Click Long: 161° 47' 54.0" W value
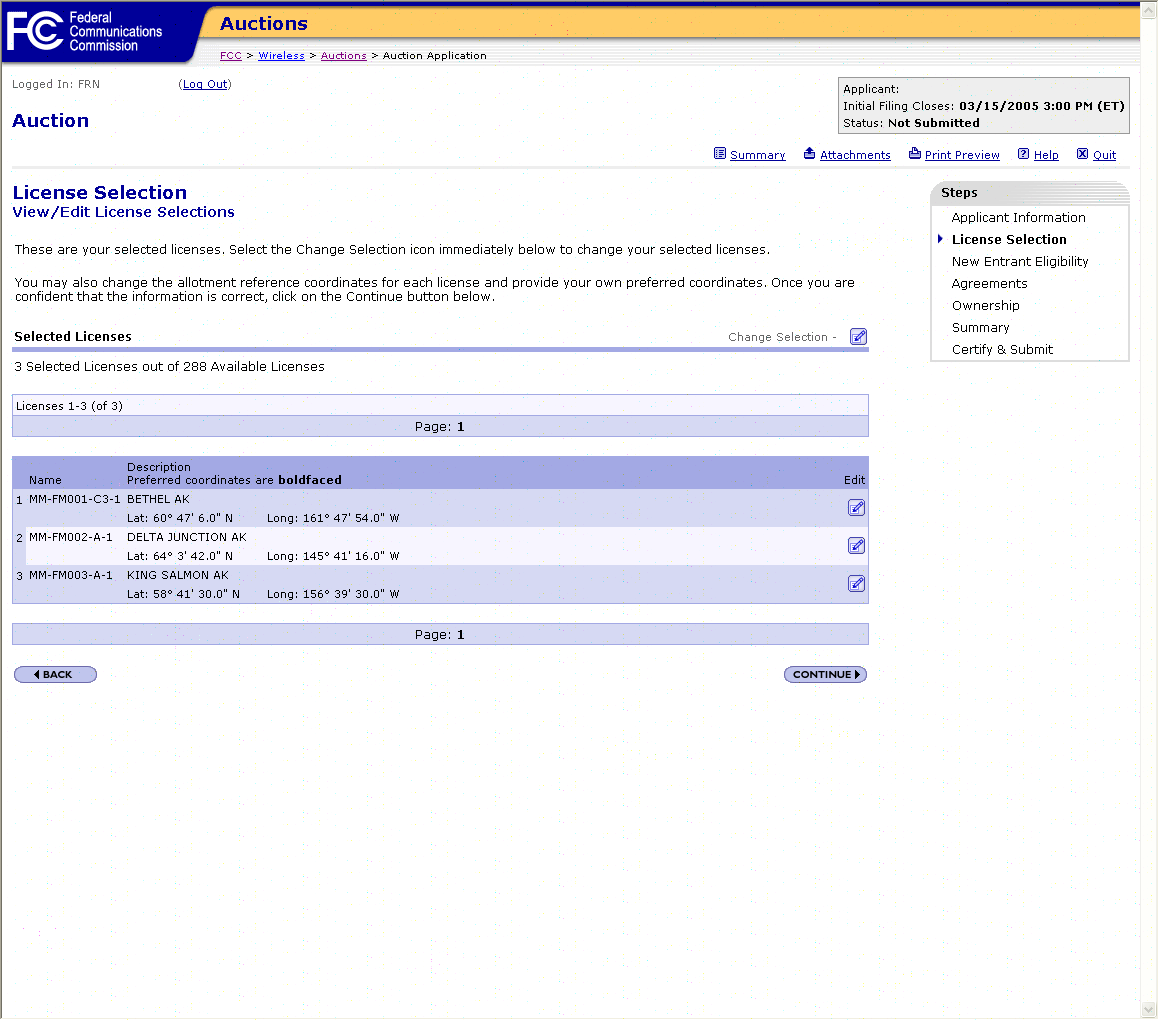 pyautogui.click(x=333, y=519)
